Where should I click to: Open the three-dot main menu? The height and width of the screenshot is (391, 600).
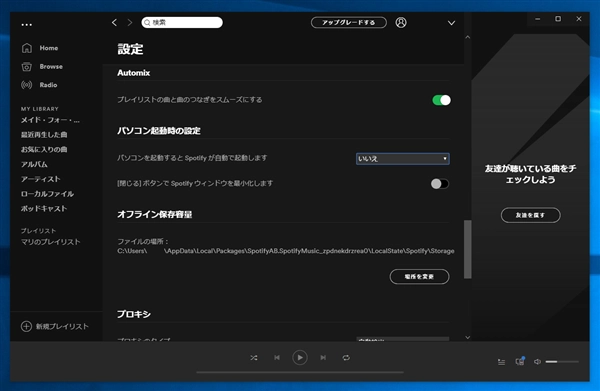[26, 24]
